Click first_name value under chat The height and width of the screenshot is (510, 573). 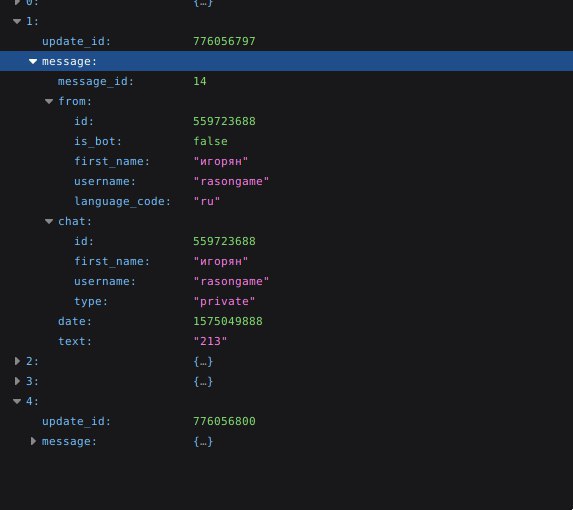(221, 262)
